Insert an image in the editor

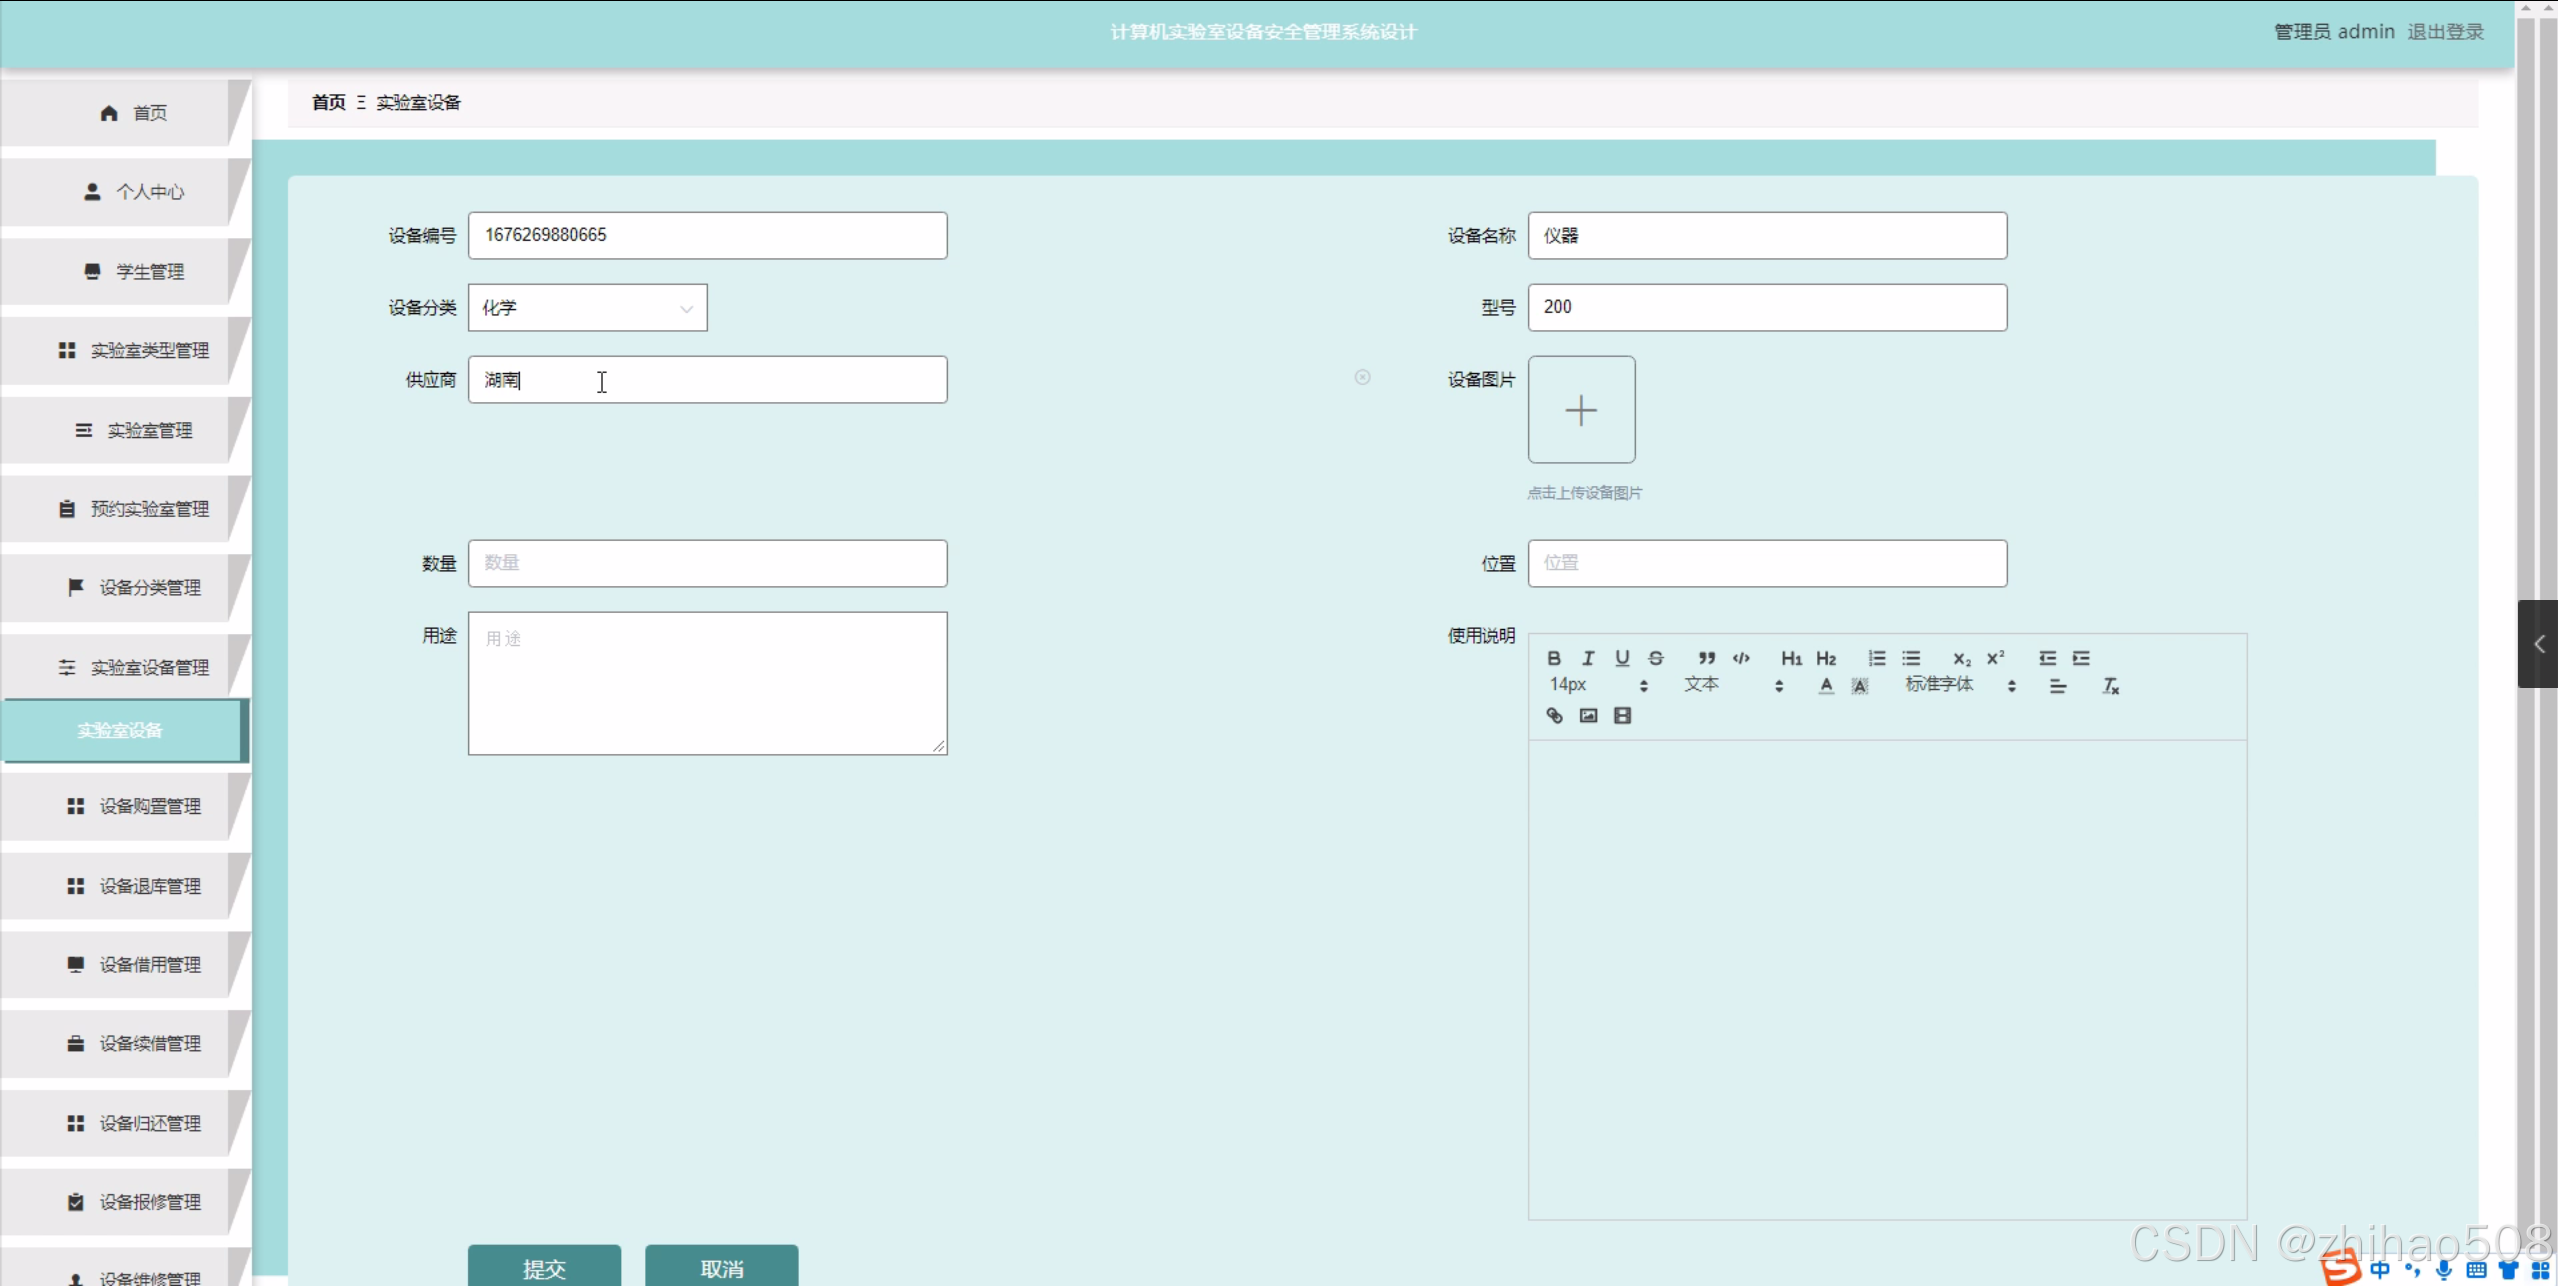point(1588,715)
